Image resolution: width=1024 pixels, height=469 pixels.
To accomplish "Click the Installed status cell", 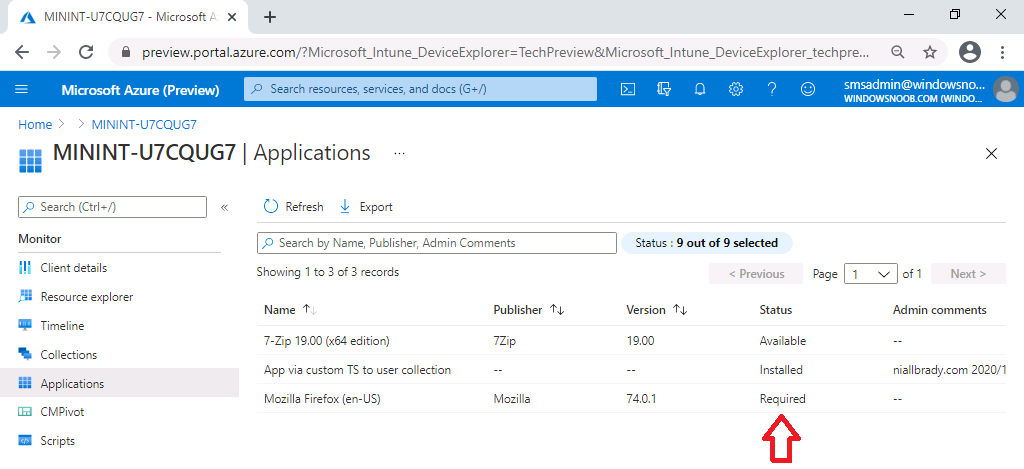I will pyautogui.click(x=781, y=370).
